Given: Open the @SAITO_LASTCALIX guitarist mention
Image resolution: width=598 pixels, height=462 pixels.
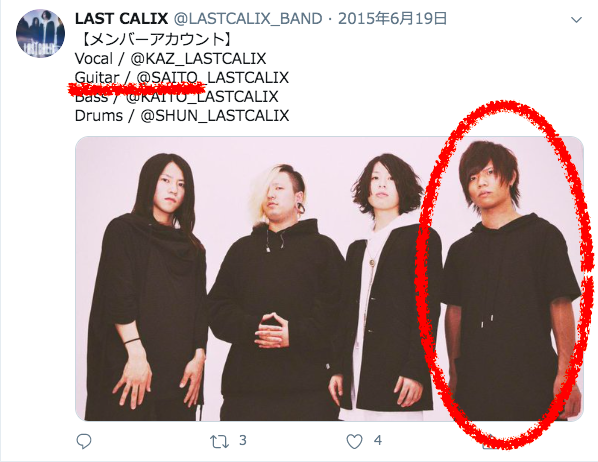Looking at the screenshot, I should [x=212, y=78].
